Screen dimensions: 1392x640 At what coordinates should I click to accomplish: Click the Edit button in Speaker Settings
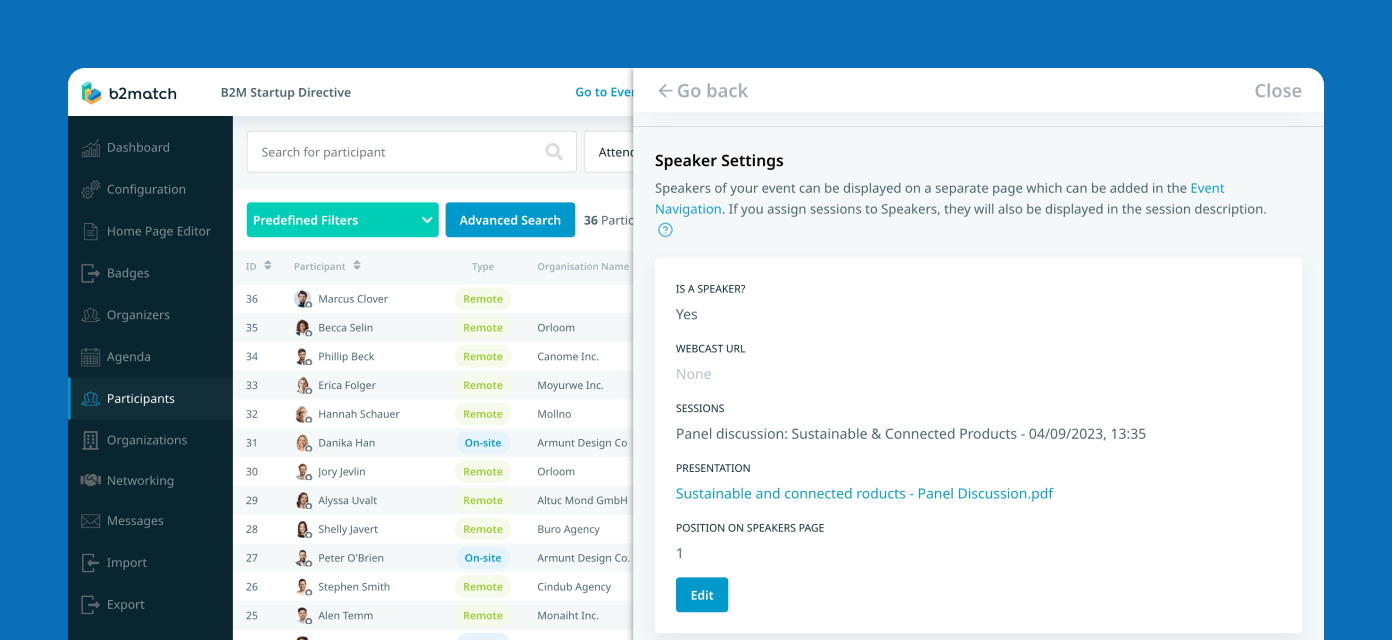click(702, 595)
